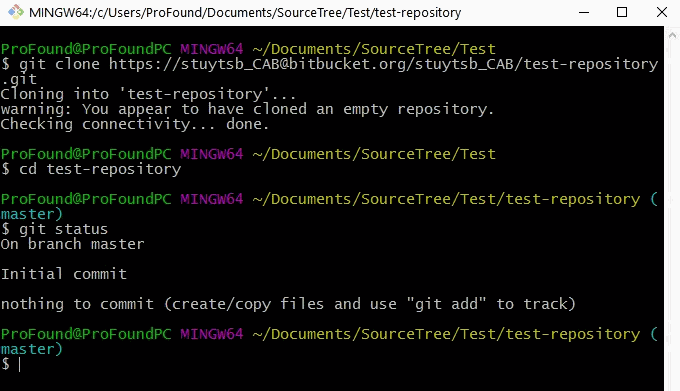The width and height of the screenshot is (680, 391).
Task: Click the 'On branch master' output line
Action: coord(72,244)
